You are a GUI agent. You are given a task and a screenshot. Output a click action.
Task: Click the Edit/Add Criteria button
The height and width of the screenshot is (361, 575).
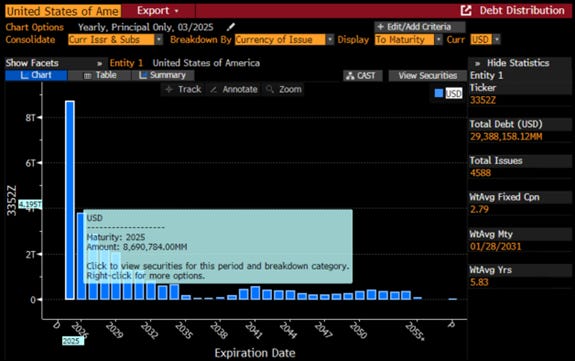click(420, 27)
